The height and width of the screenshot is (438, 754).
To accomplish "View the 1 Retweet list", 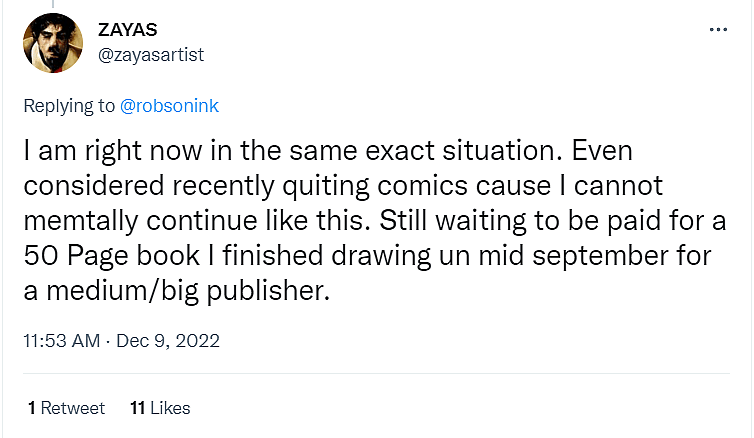I will point(66,408).
